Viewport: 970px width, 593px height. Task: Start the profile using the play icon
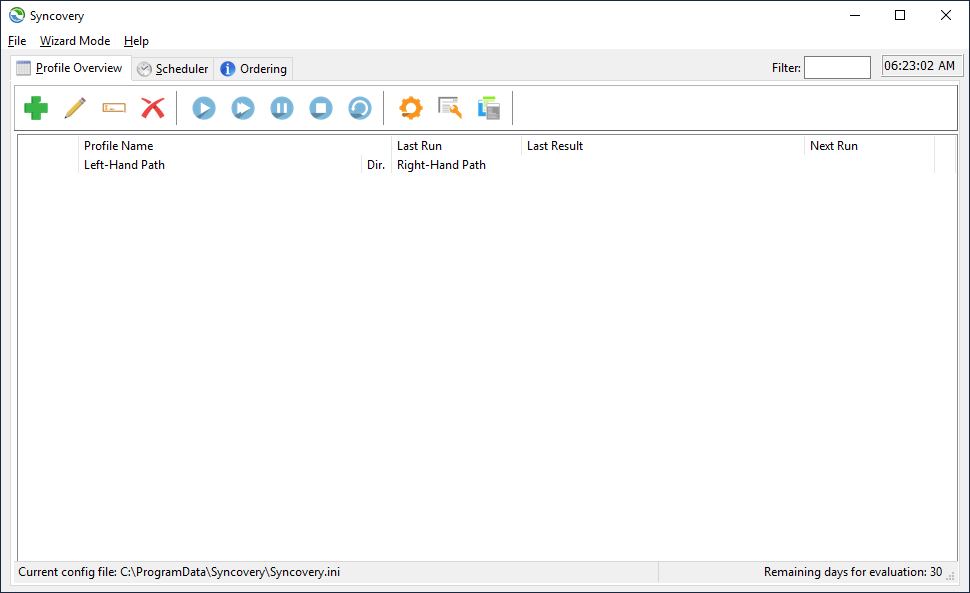(x=203, y=107)
